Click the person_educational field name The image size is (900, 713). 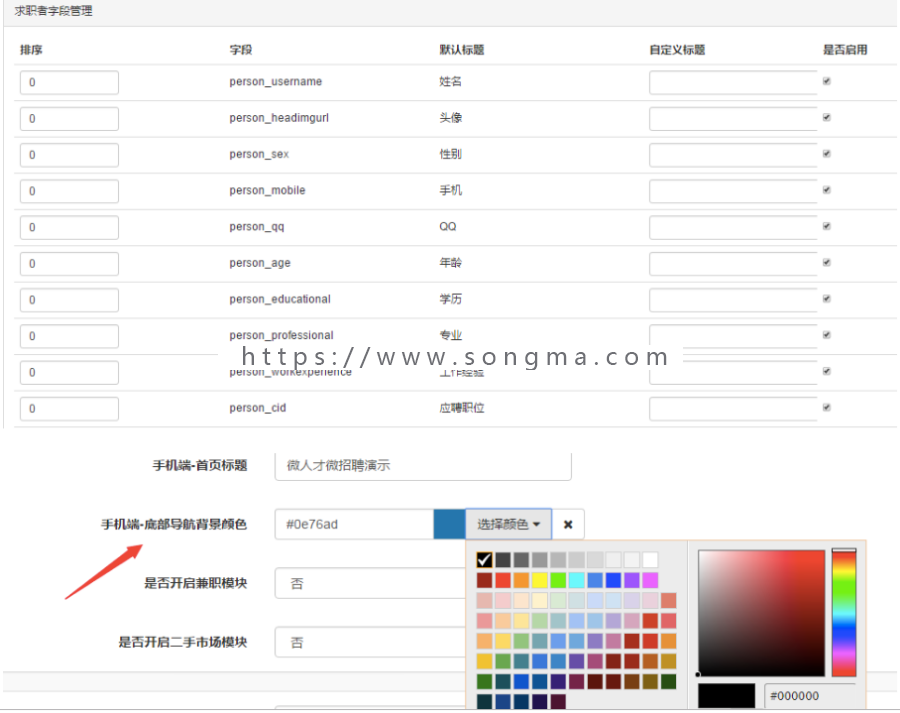click(x=280, y=299)
